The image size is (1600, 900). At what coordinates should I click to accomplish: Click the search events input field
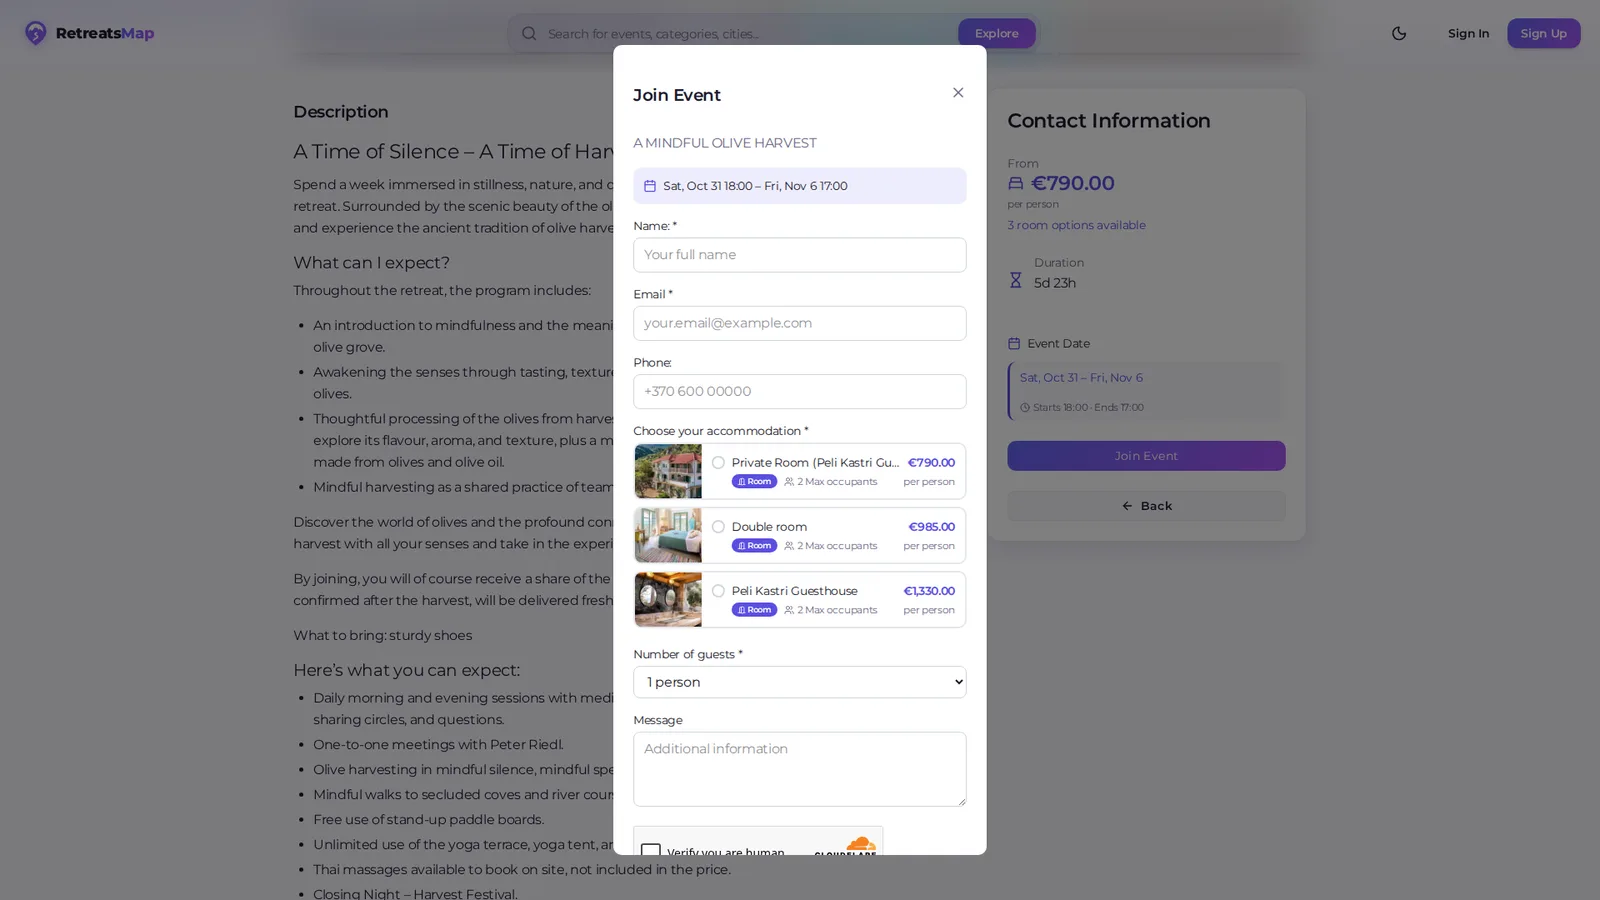click(748, 33)
